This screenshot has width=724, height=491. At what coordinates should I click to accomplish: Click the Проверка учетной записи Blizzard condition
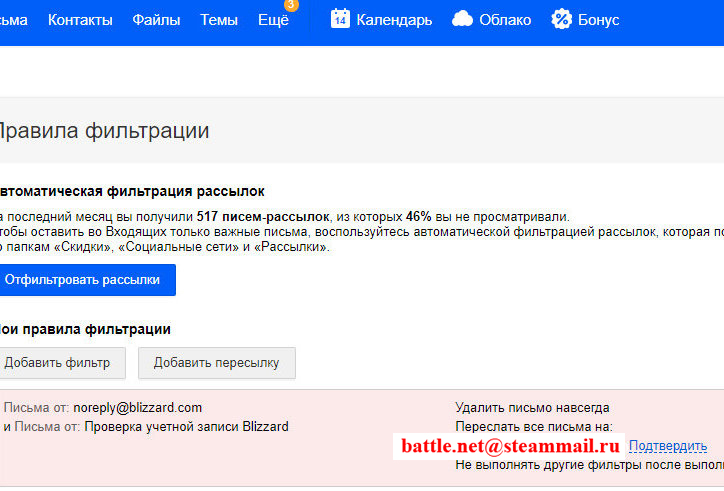(x=186, y=426)
